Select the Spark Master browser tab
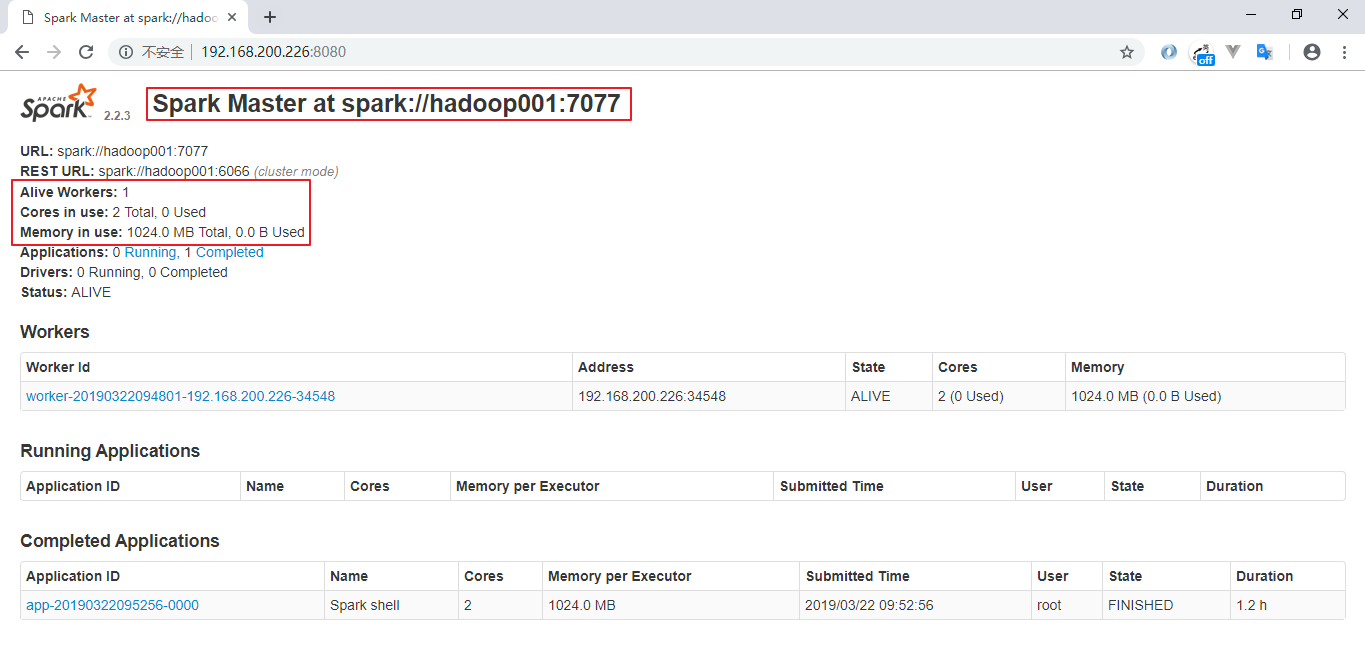Viewport: 1365px width, 657px height. pyautogui.click(x=125, y=17)
